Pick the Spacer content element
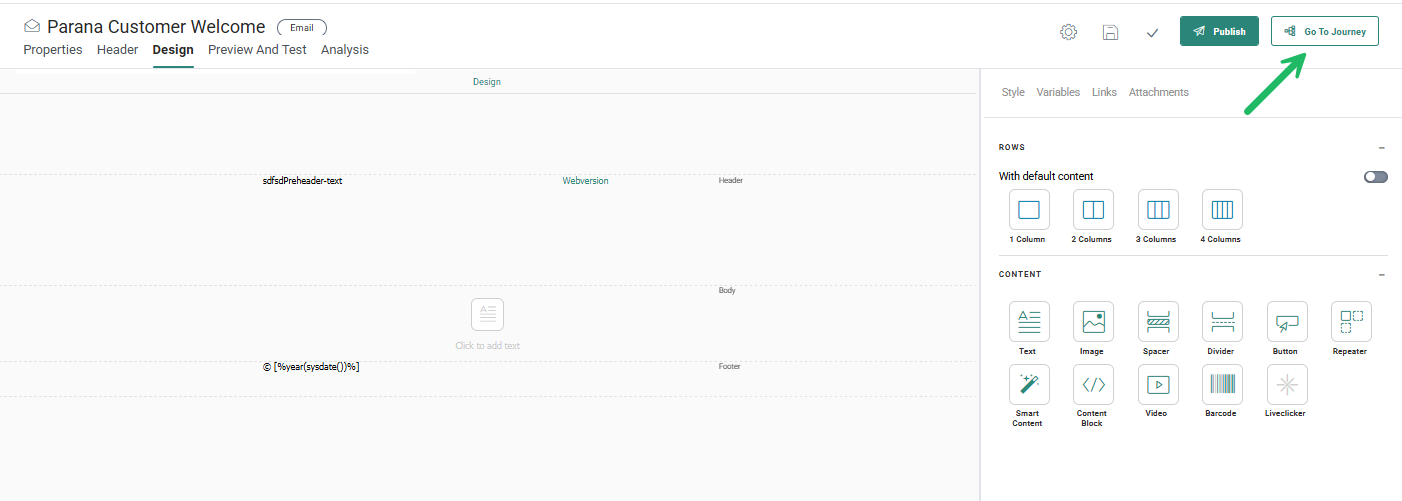The image size is (1402, 501). tap(1158, 322)
